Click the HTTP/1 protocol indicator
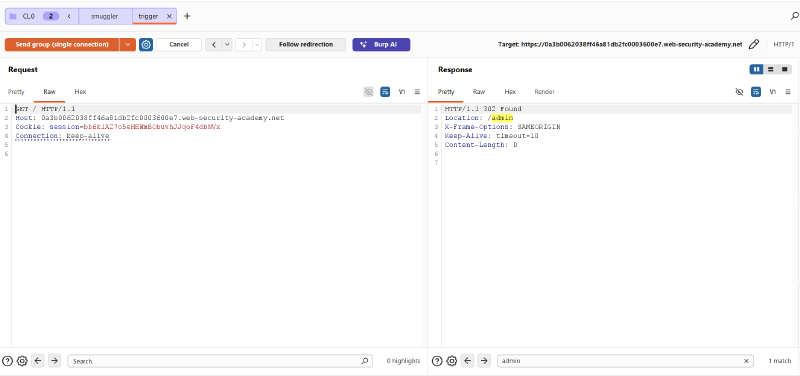This screenshot has width=800, height=376. (784, 45)
